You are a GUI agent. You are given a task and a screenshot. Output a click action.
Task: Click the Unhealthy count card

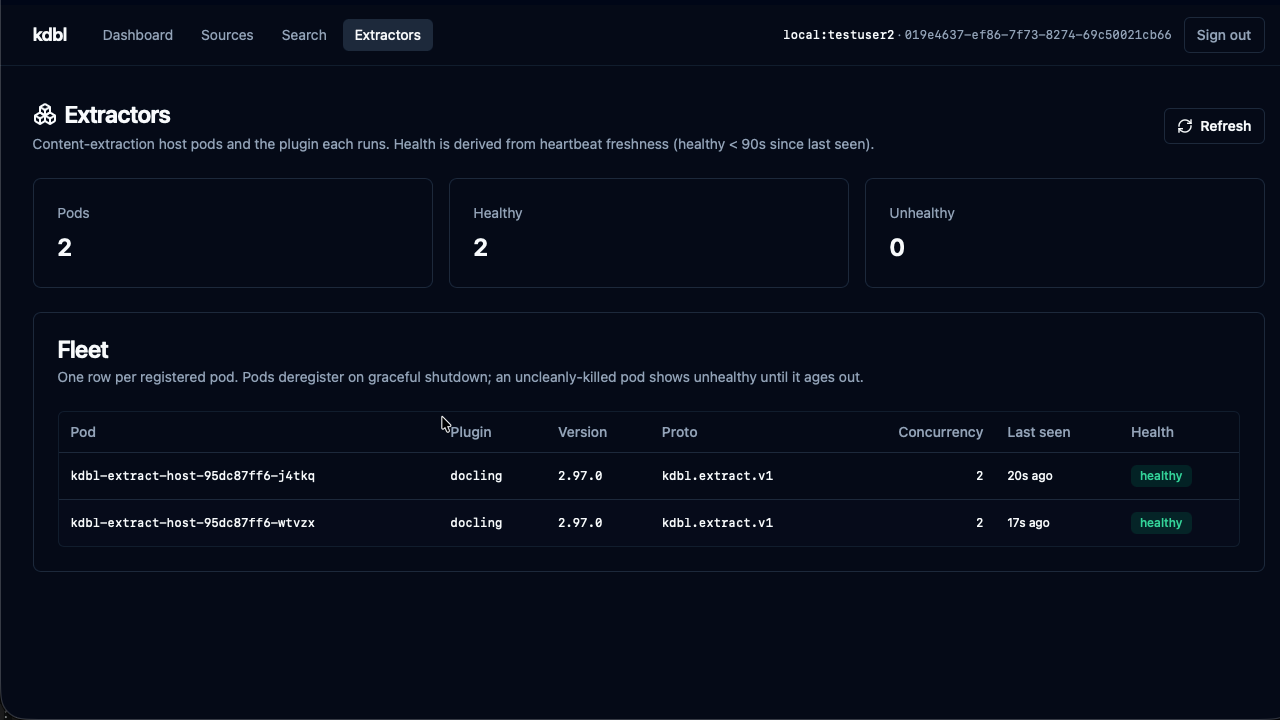pyautogui.click(x=1065, y=233)
